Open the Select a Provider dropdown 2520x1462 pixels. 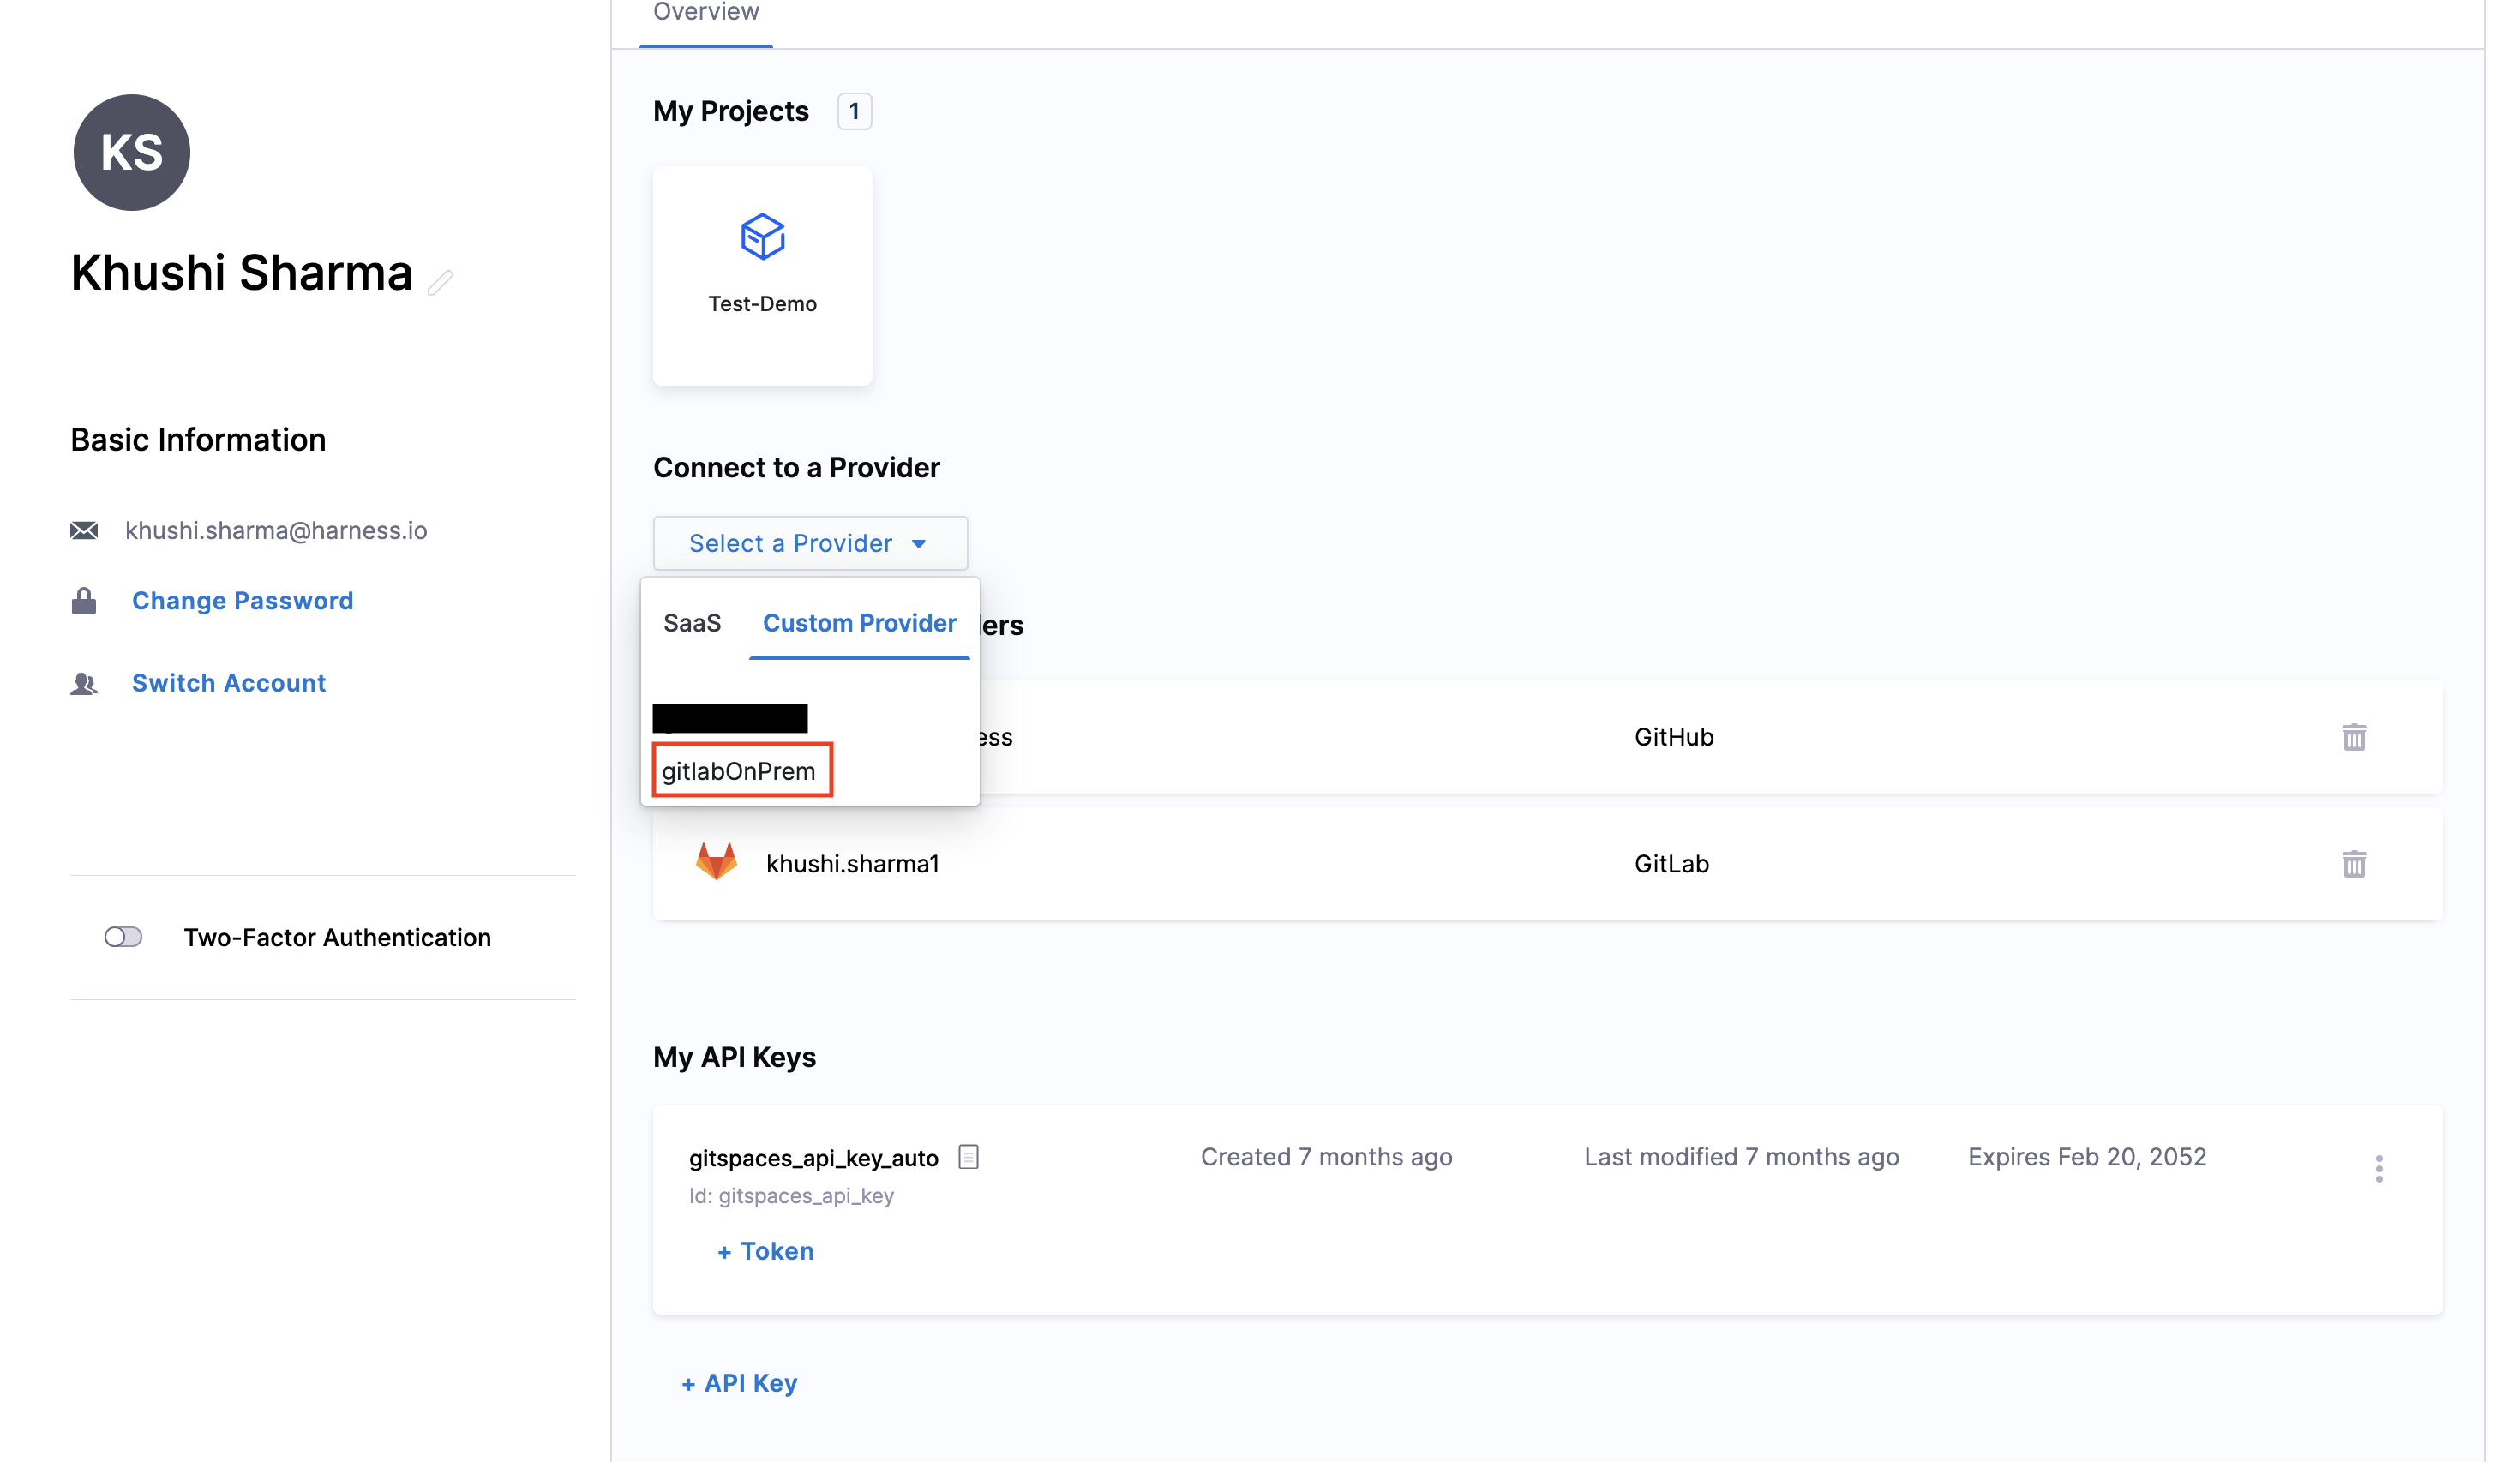point(809,543)
